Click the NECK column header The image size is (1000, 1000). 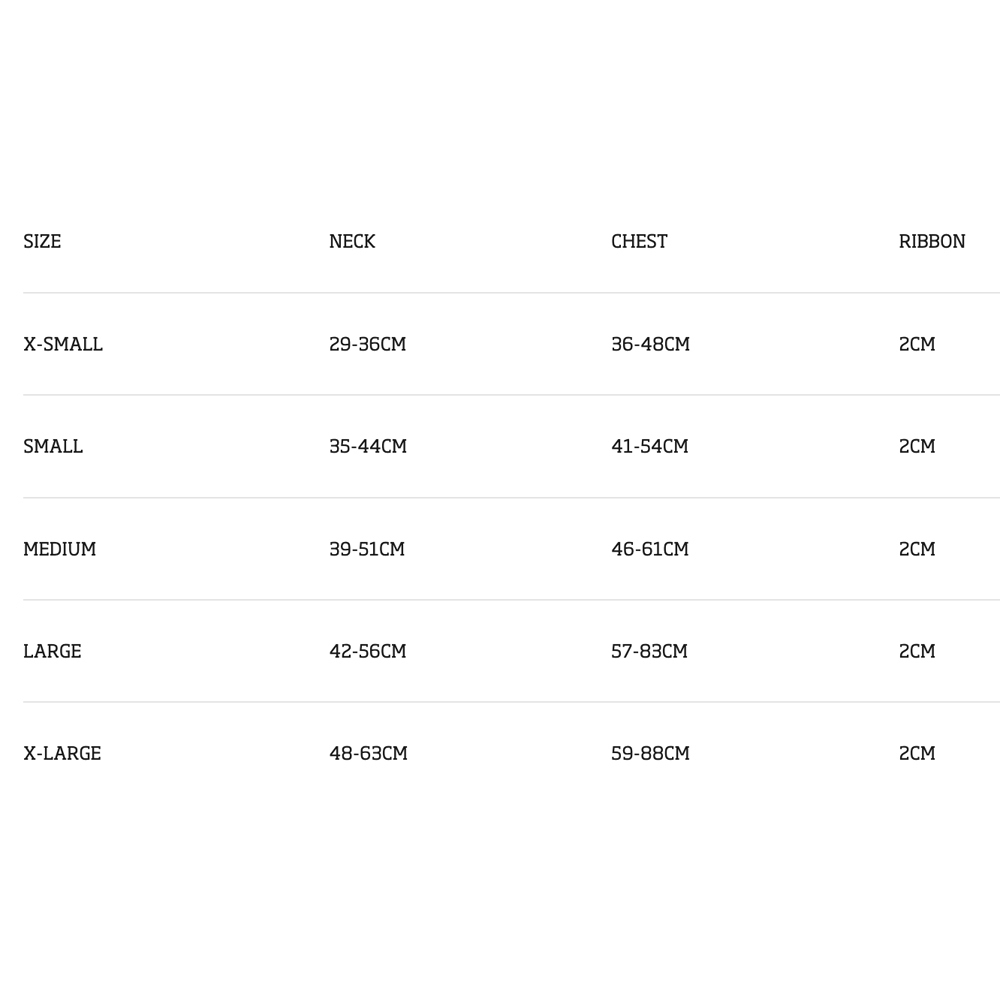point(352,241)
